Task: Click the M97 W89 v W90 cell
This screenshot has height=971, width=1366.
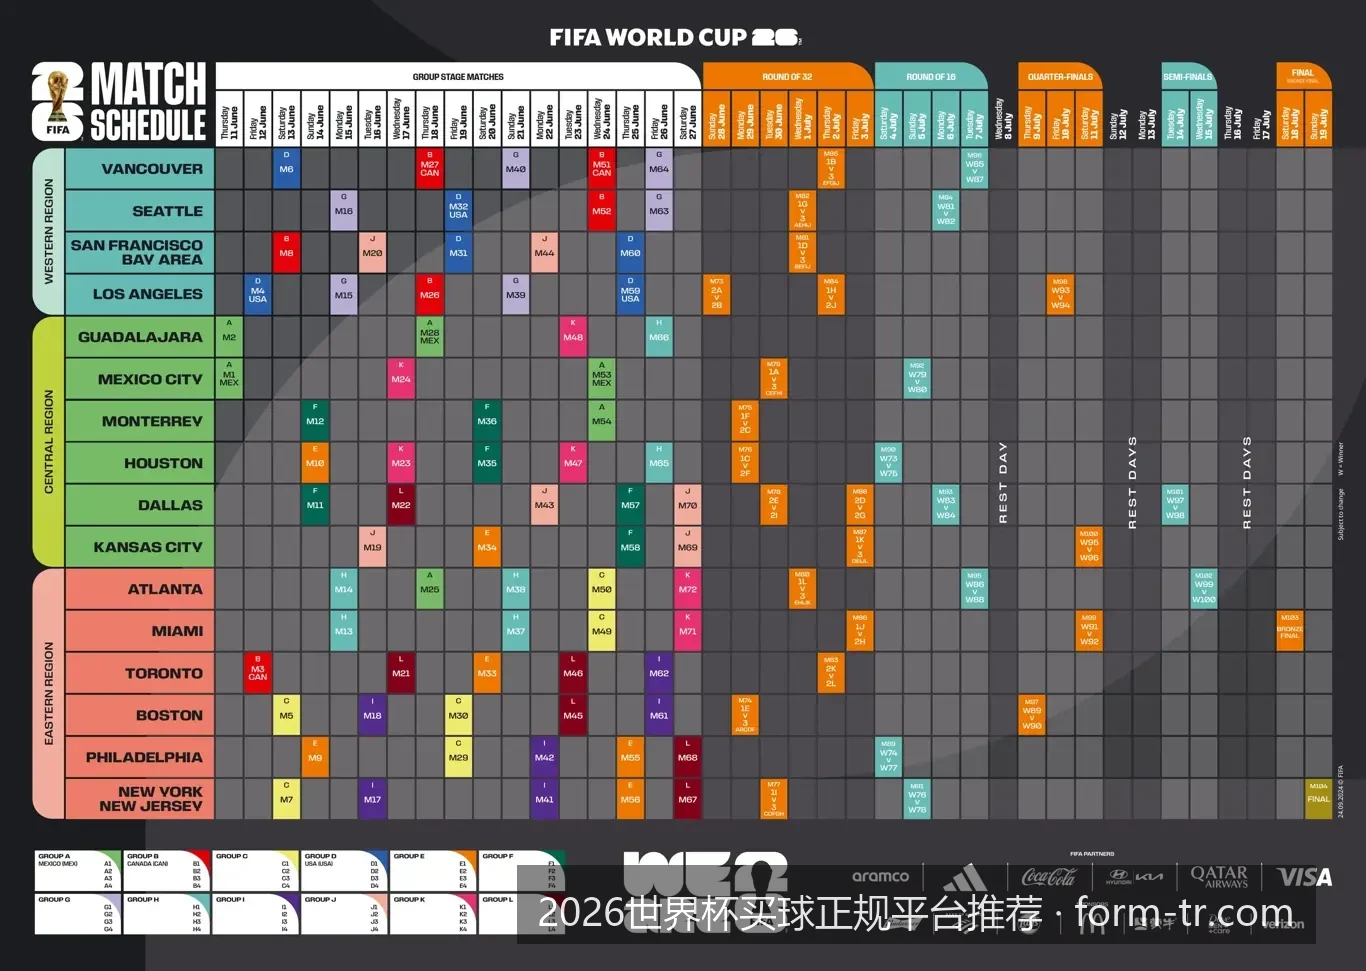Action: 1032,715
